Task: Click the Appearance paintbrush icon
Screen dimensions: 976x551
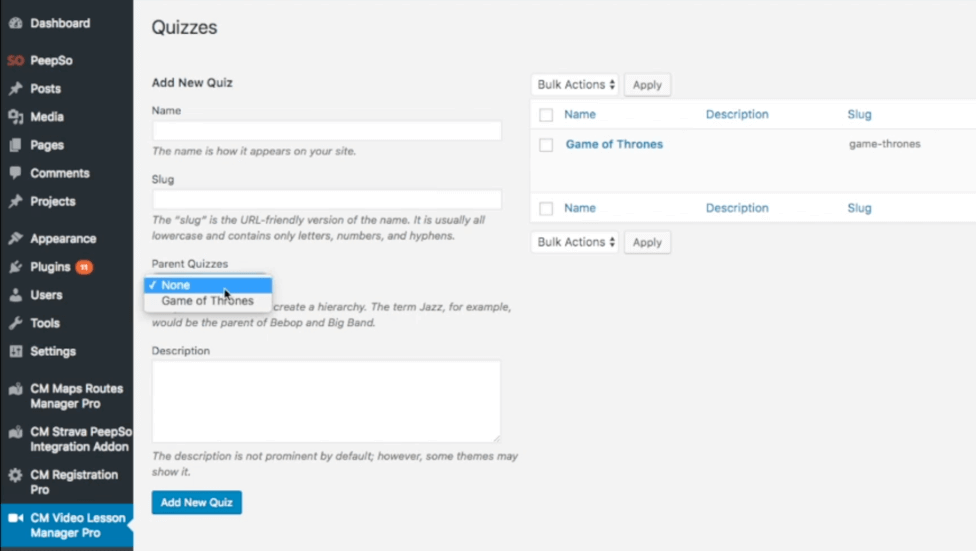Action: (x=15, y=239)
